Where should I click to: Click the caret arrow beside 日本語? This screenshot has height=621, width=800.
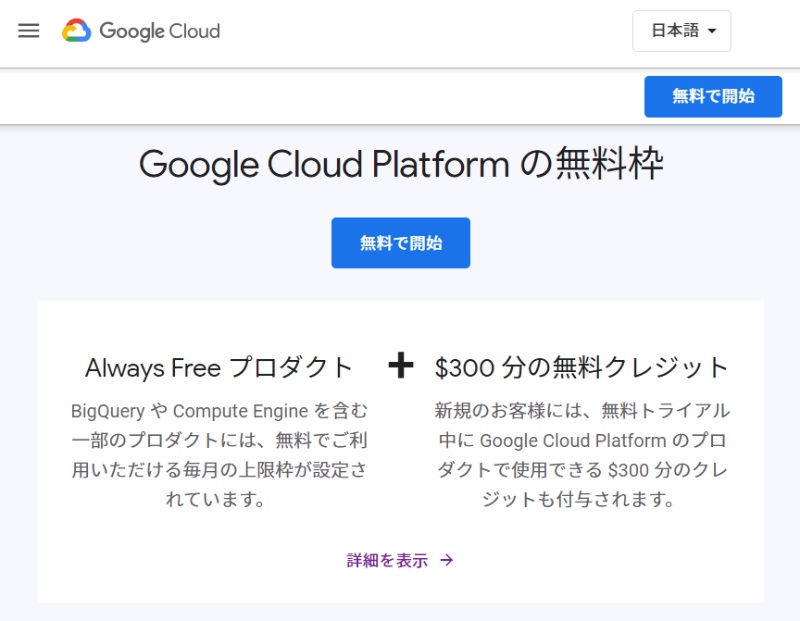pos(712,31)
